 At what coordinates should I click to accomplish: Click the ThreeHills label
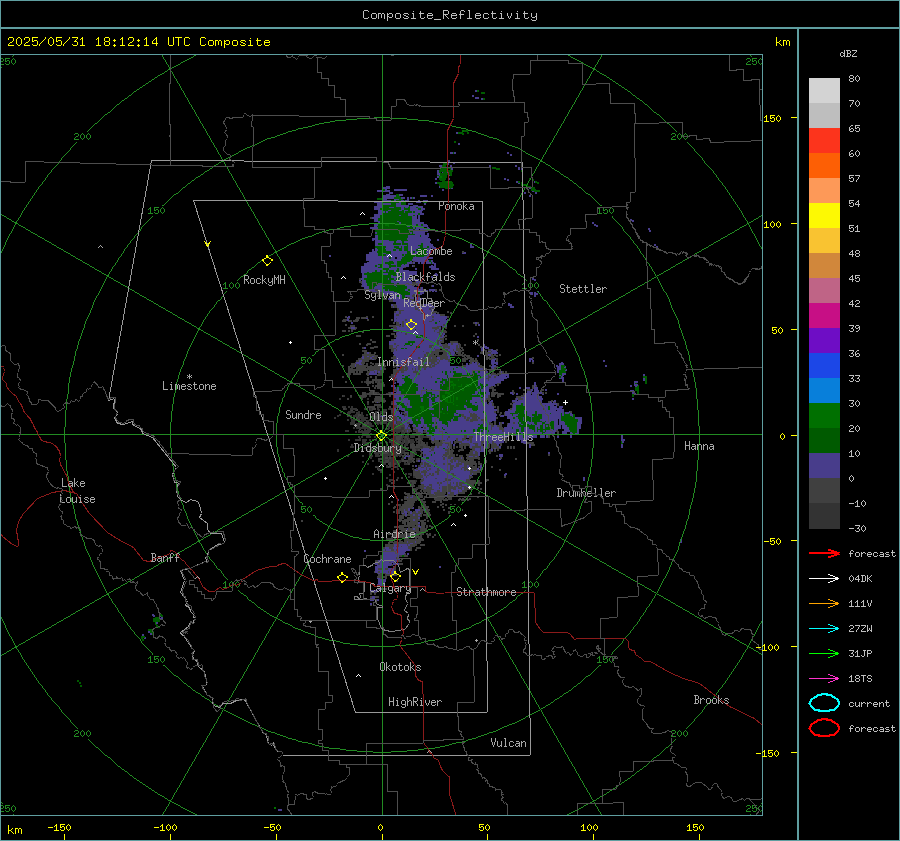click(503, 437)
